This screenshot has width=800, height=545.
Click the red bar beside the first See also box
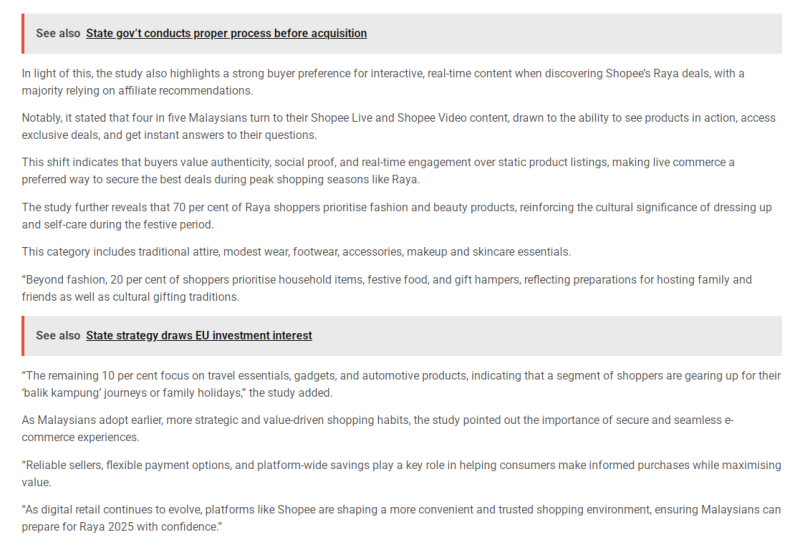pyautogui.click(x=23, y=33)
